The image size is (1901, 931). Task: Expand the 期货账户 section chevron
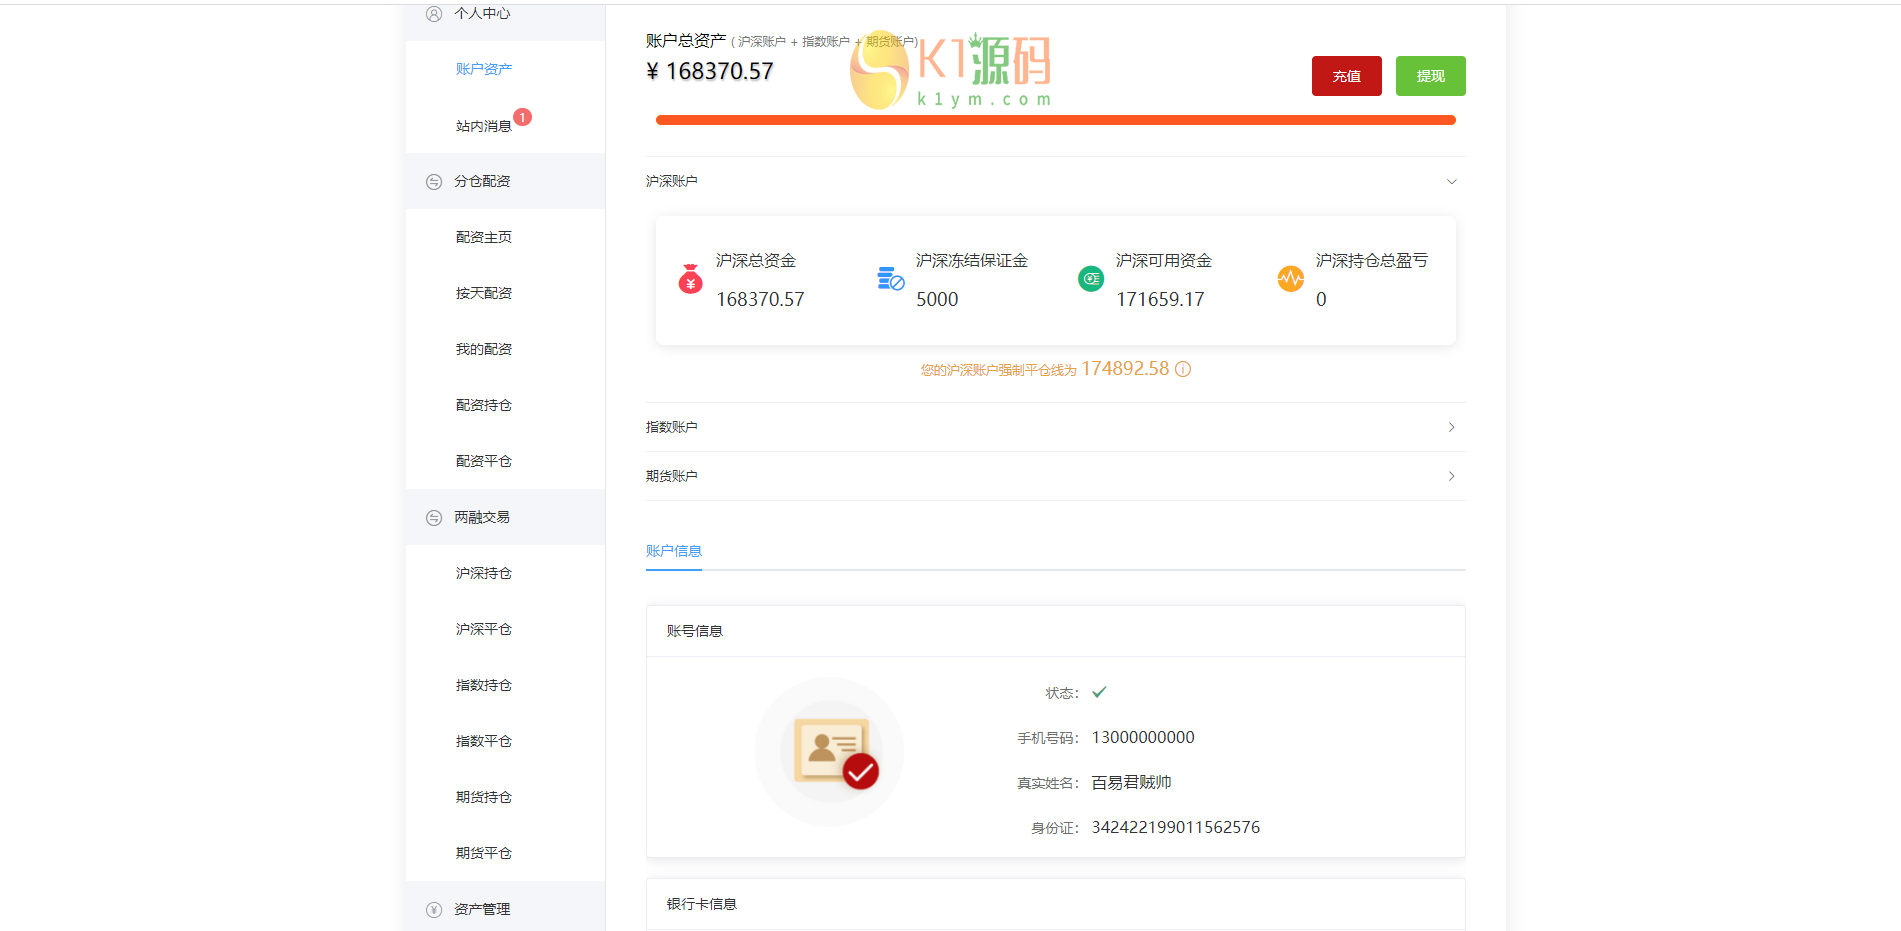[x=1452, y=476]
